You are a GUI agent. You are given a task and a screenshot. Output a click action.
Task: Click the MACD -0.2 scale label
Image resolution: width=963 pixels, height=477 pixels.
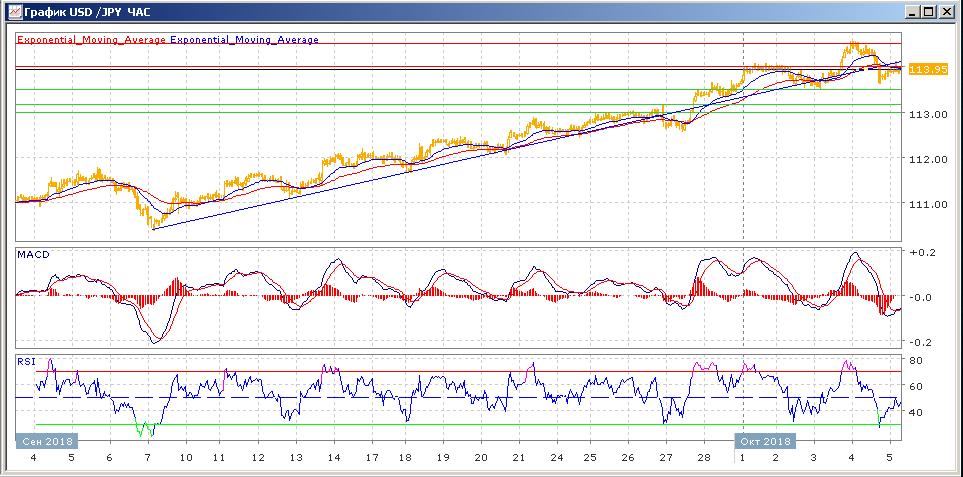(x=921, y=342)
